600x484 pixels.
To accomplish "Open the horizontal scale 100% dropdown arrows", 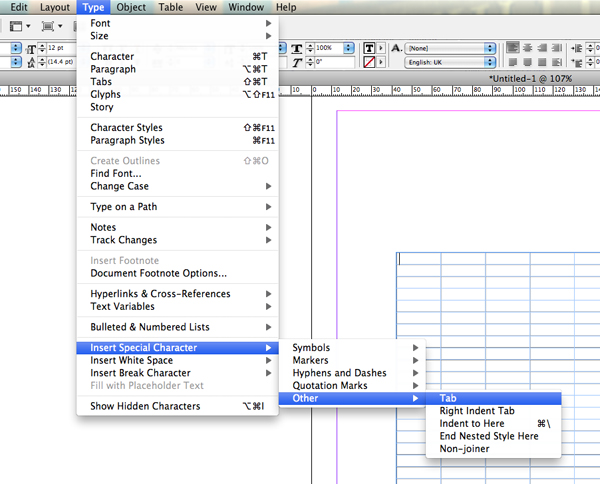I will tap(349, 48).
